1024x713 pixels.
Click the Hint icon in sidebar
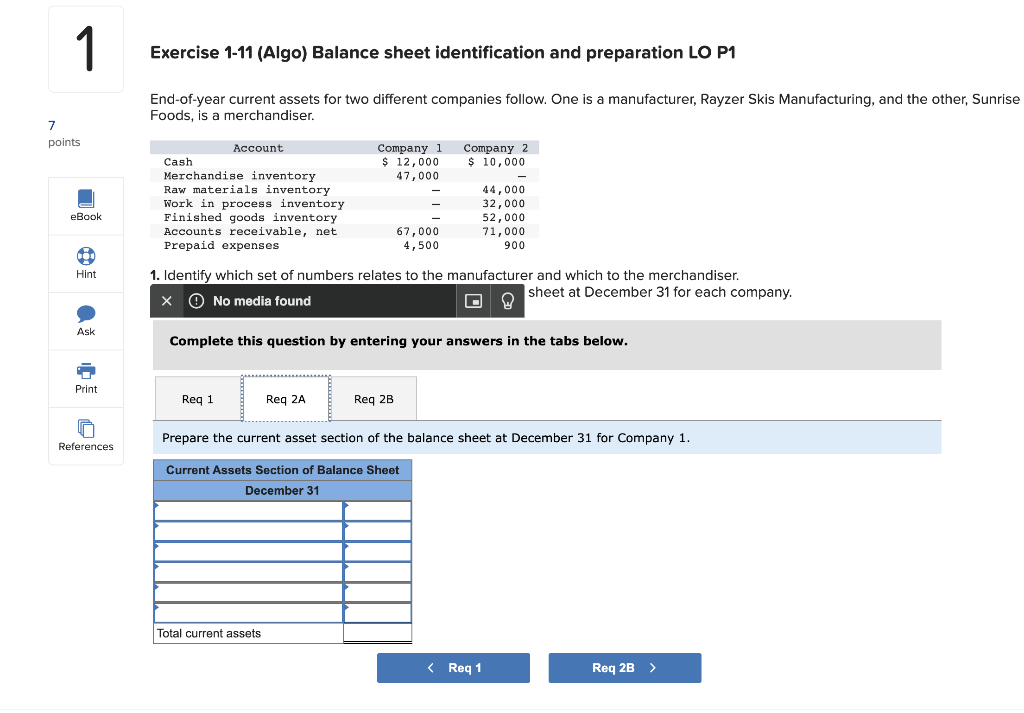tap(85, 262)
